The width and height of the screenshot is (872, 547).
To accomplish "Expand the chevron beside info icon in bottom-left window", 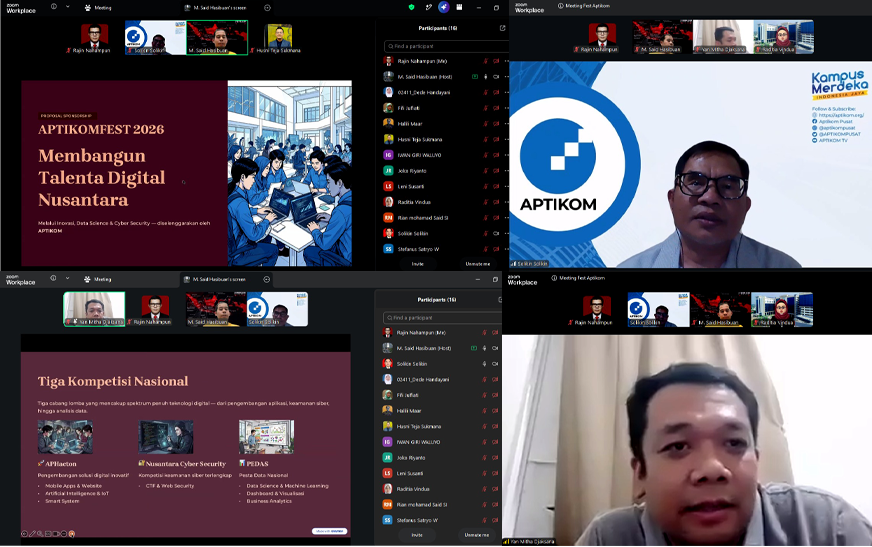I will pos(67,278).
